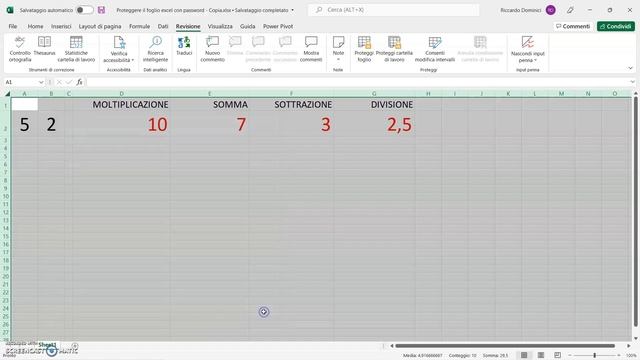Viewport: 640px width, 360px height.
Task: Select the cell SOTTRAZIONE
Action: point(291,104)
